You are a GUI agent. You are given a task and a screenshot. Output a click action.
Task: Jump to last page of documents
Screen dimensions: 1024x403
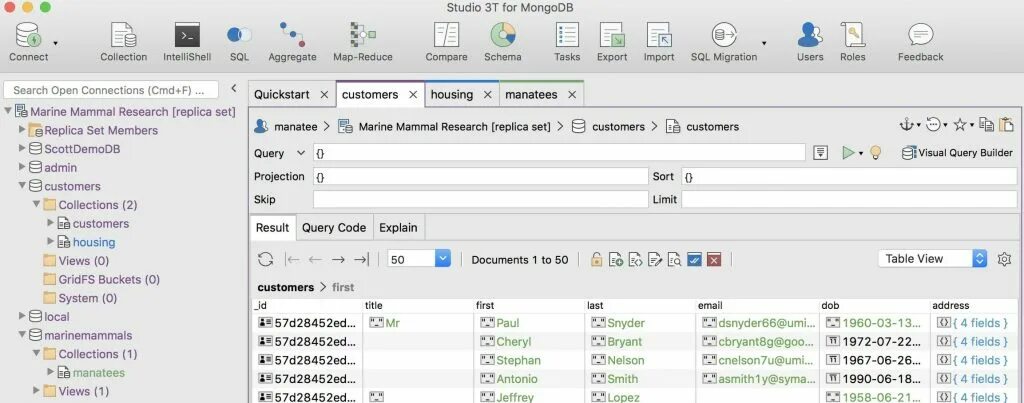[x=361, y=260]
